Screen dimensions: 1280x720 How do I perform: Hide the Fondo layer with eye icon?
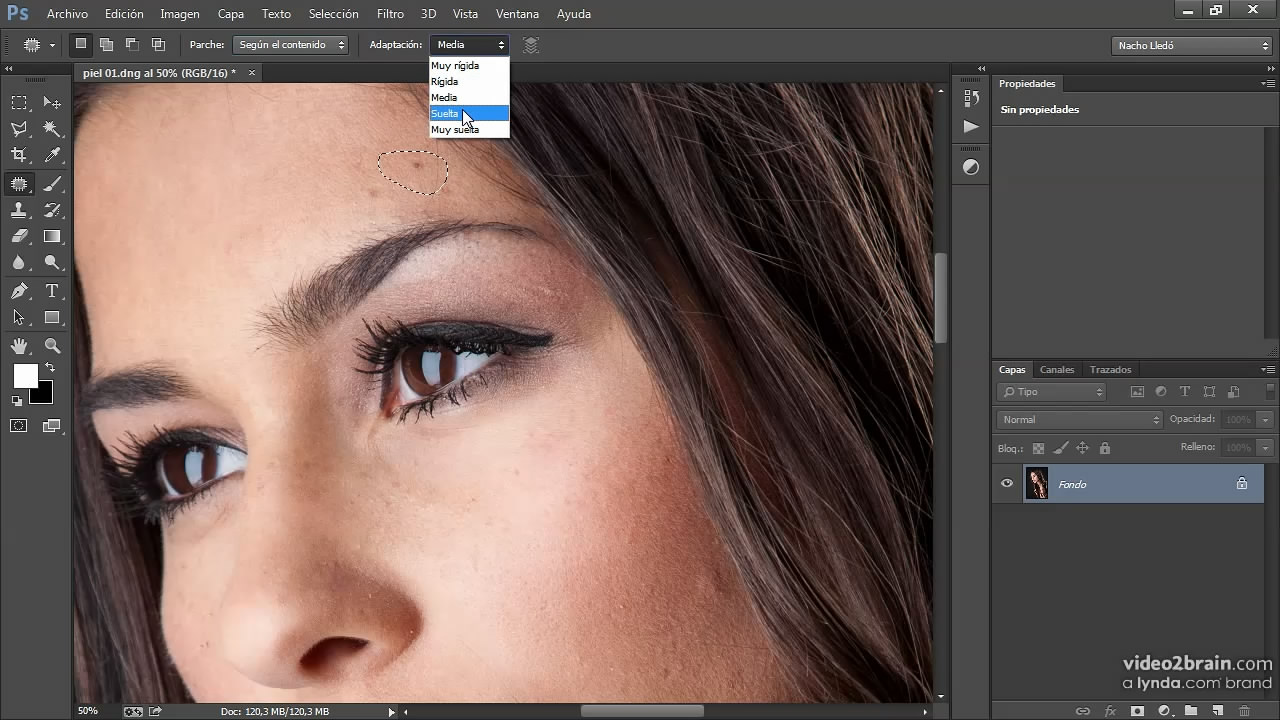pos(1007,484)
